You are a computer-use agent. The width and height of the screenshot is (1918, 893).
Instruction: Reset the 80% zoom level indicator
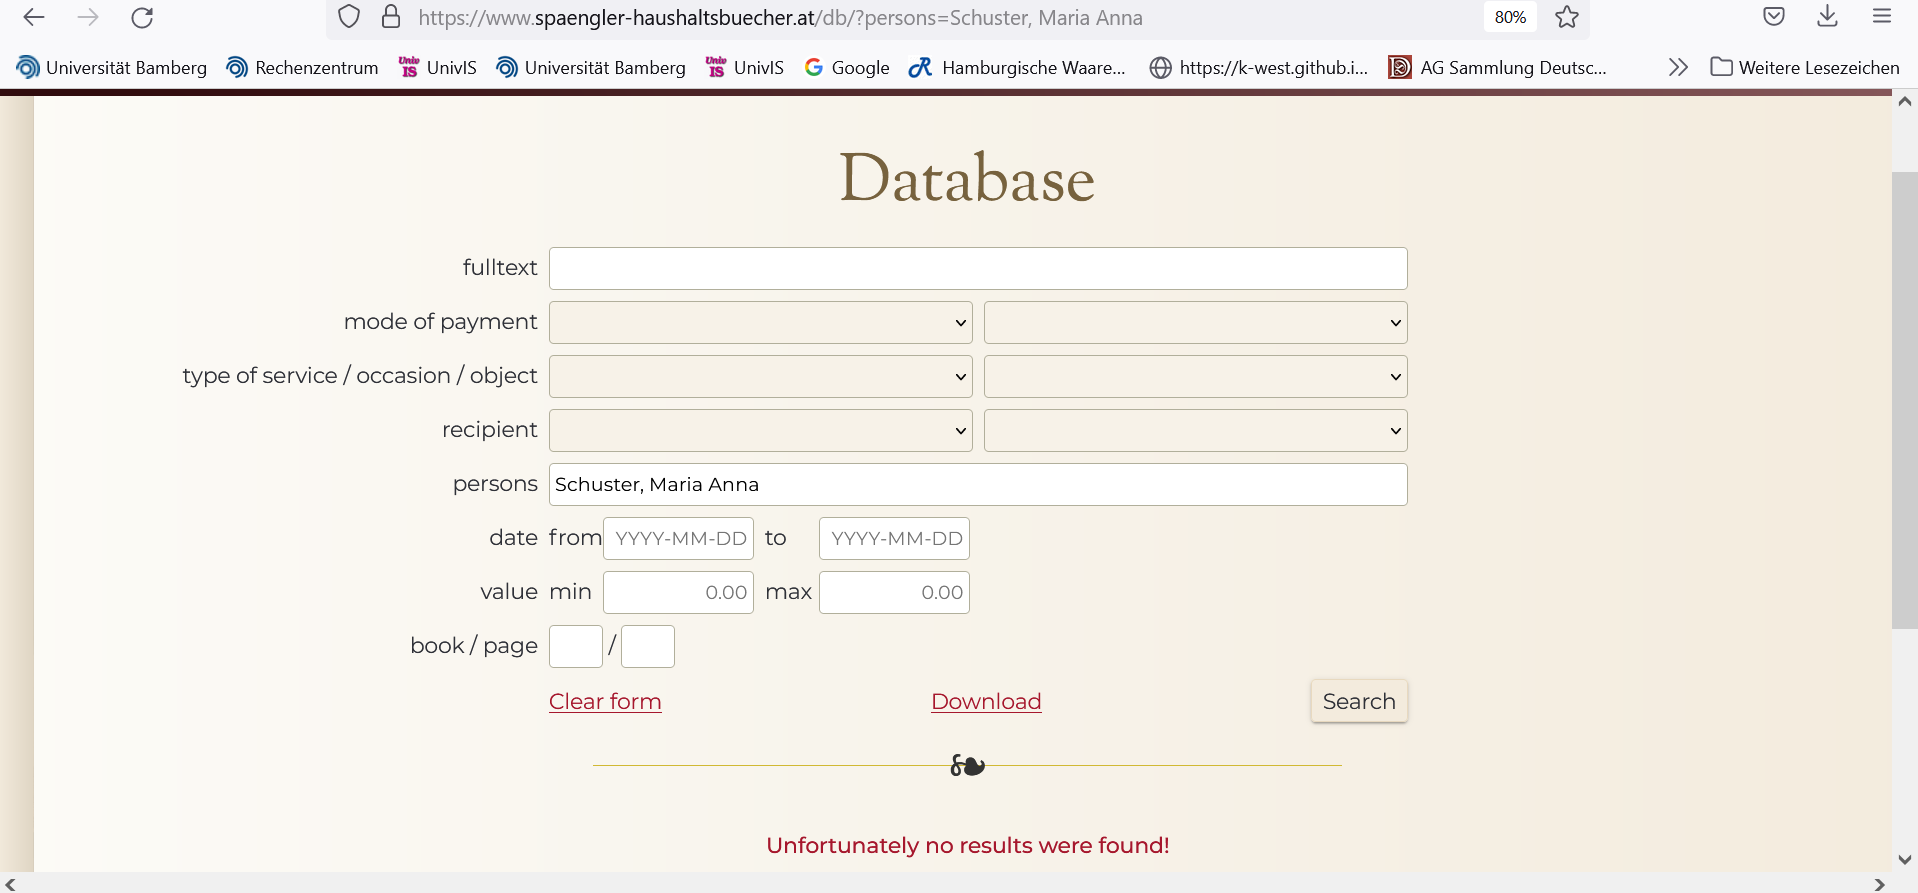click(x=1510, y=17)
